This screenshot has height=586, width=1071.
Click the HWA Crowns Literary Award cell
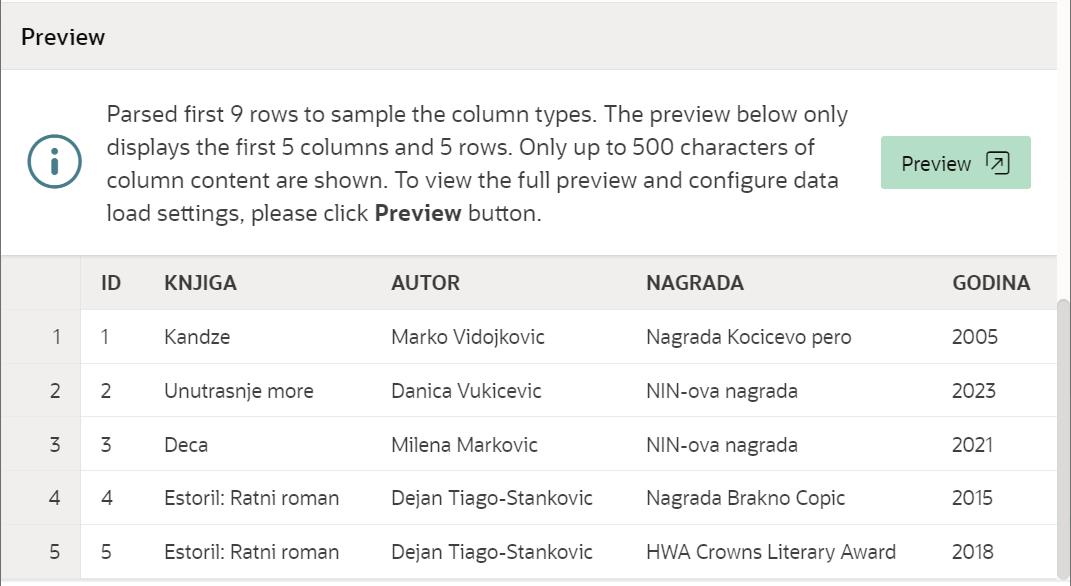(x=770, y=552)
